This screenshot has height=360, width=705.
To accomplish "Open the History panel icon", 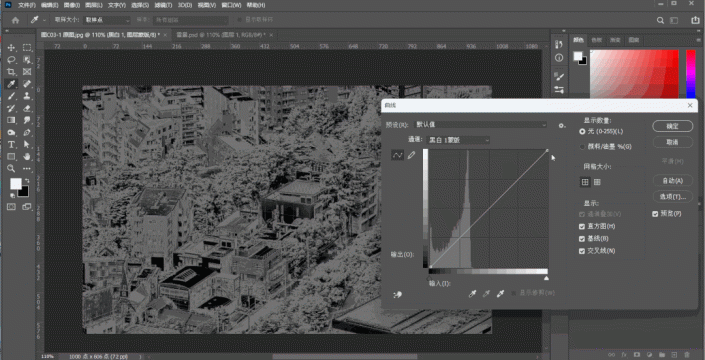I will [559, 44].
